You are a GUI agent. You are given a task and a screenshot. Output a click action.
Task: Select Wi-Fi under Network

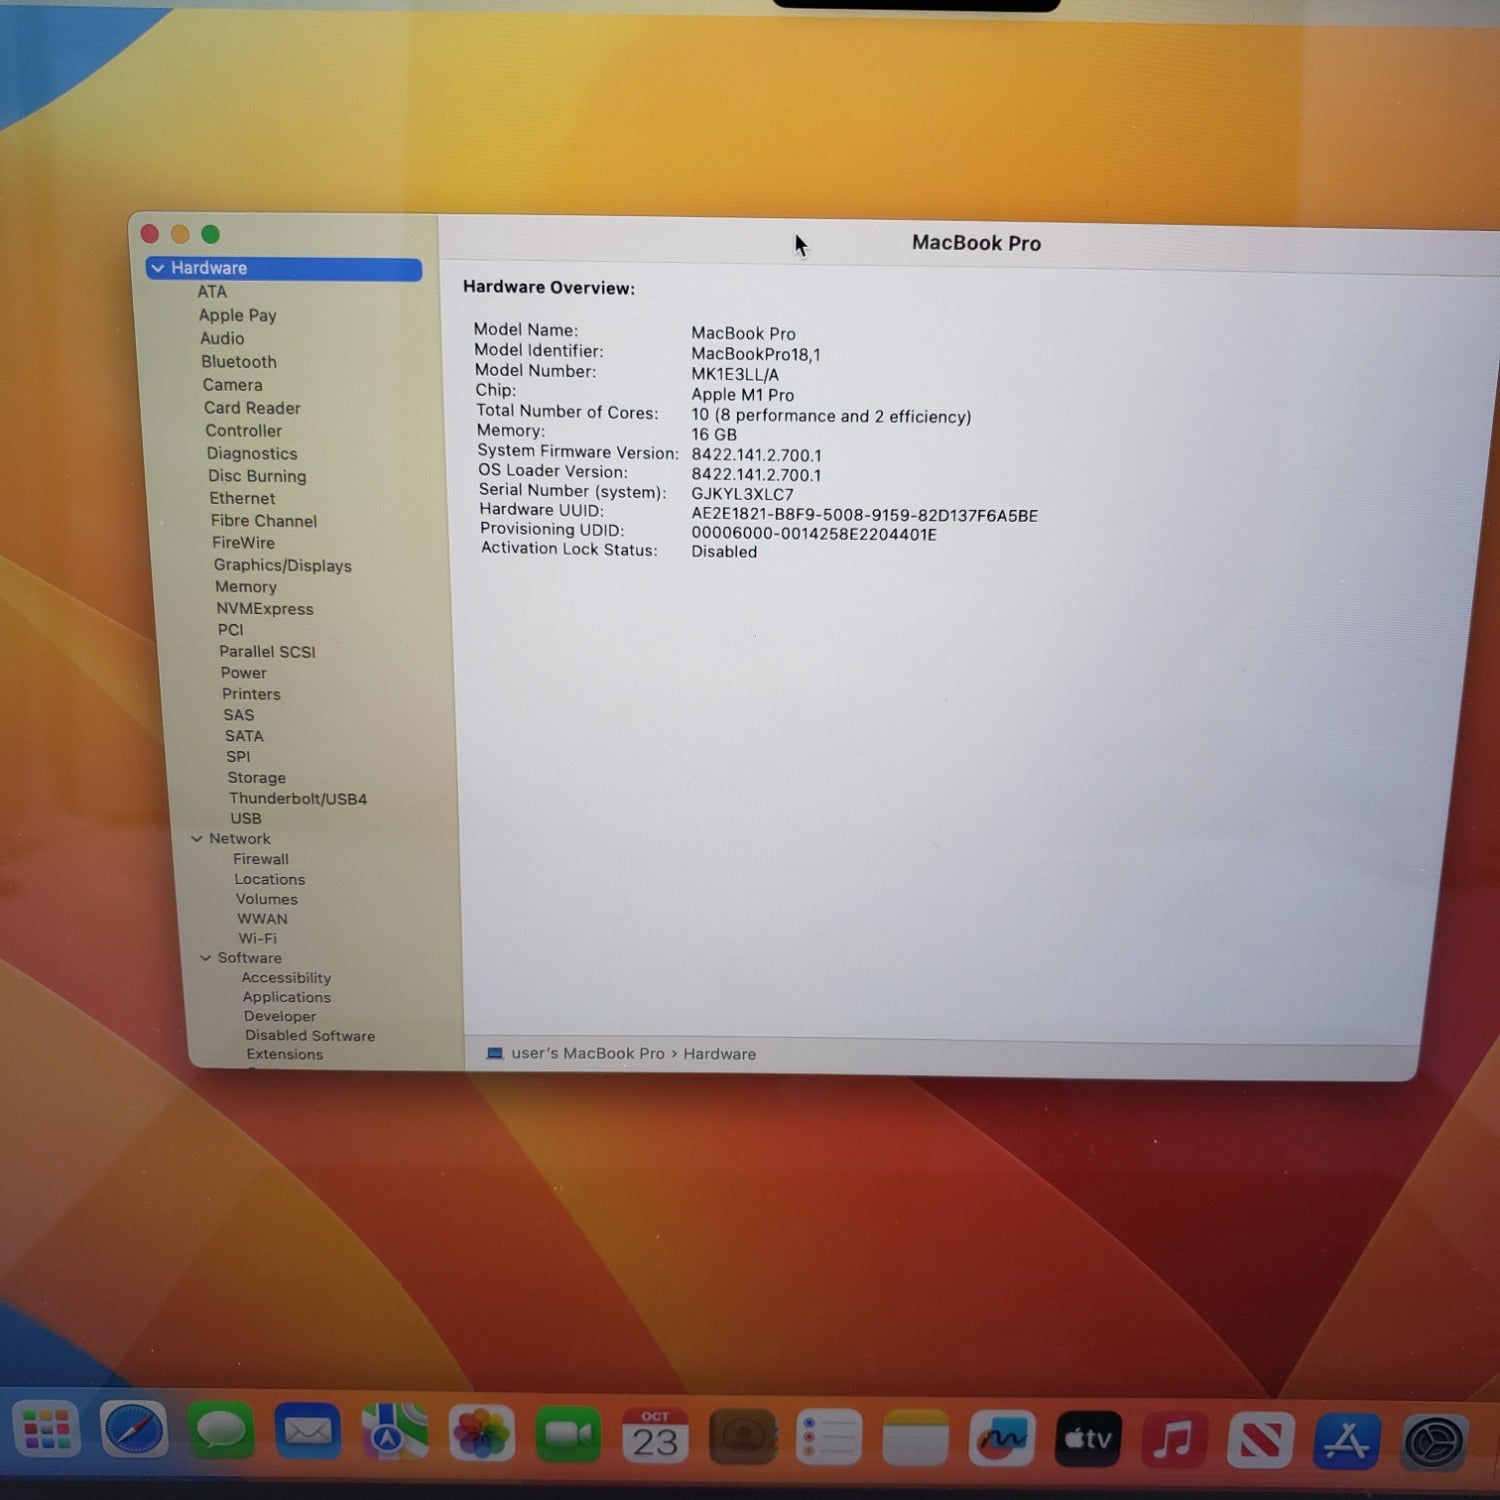[257, 938]
